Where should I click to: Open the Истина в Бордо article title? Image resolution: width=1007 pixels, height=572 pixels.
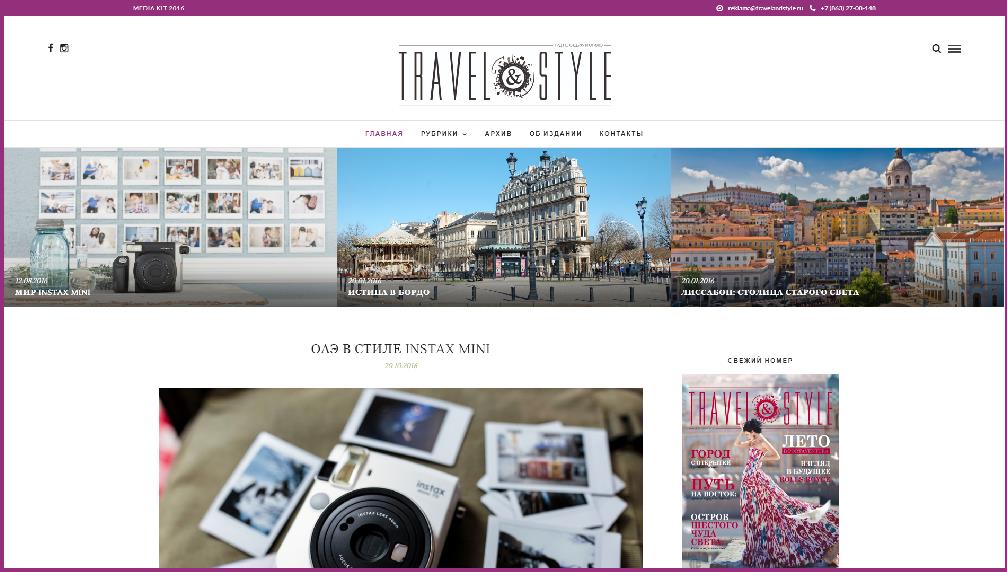click(389, 293)
